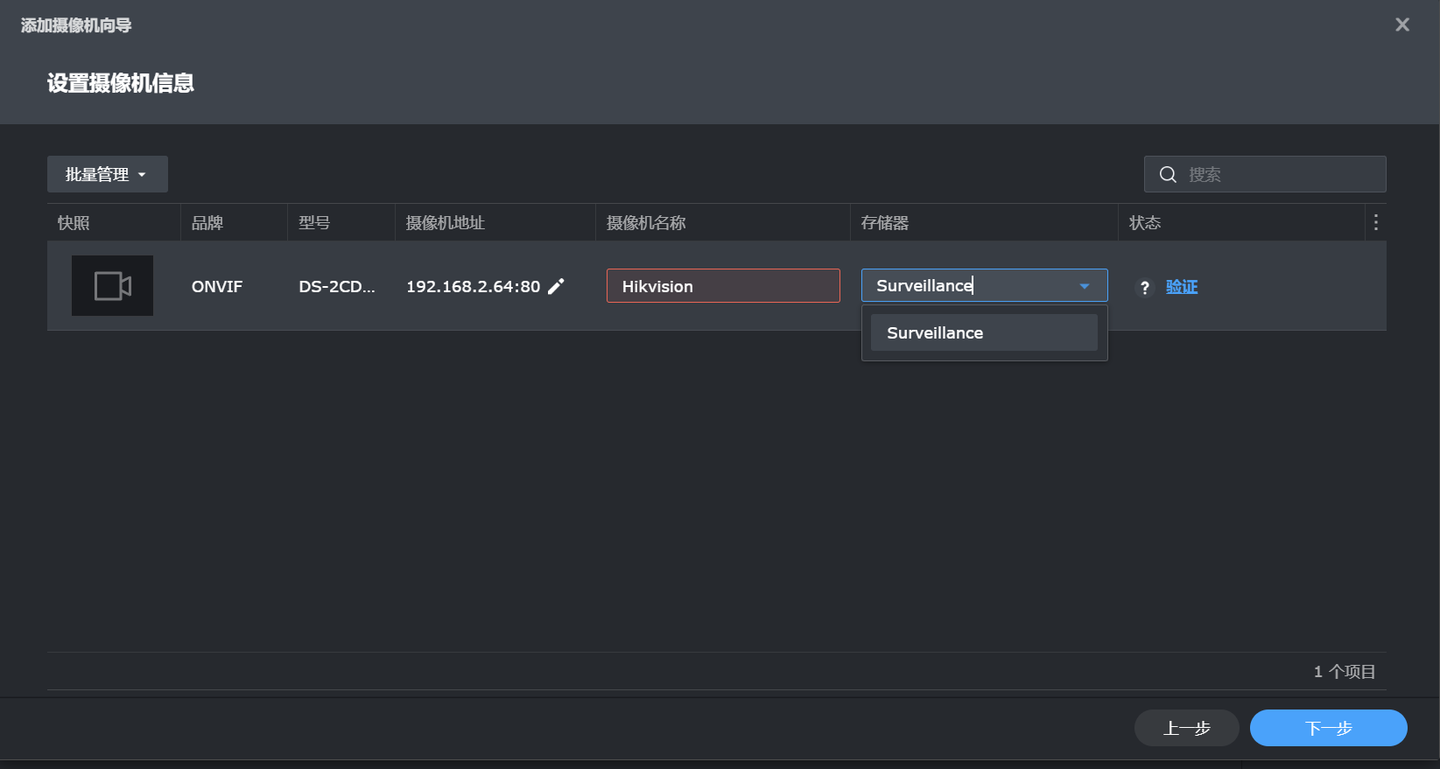Click the magnifier search icon
The image size is (1440, 769).
(1167, 175)
